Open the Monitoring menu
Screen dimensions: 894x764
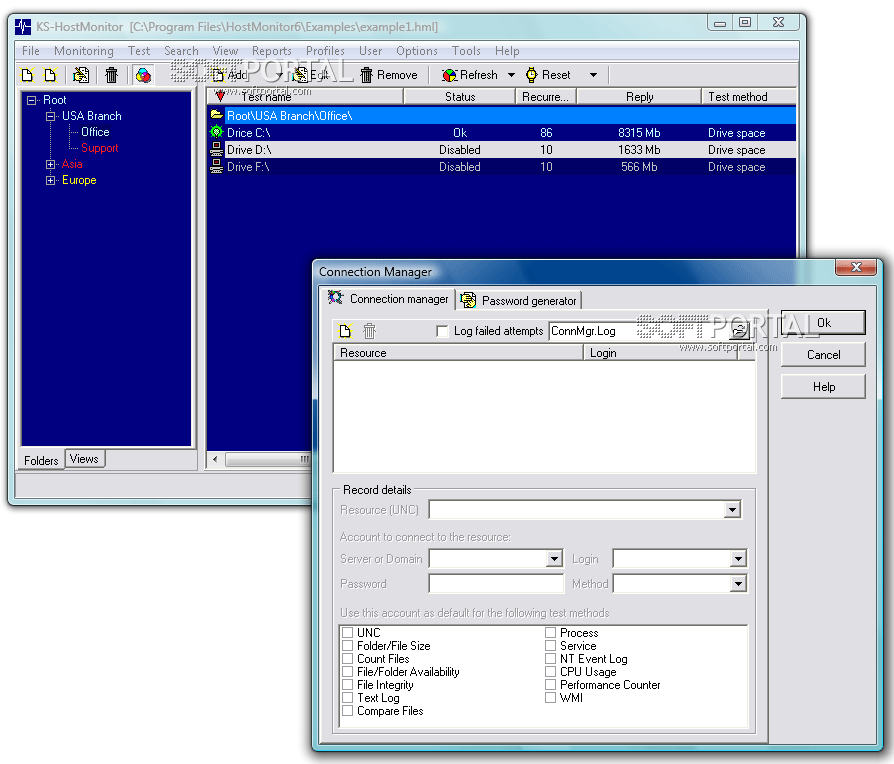click(84, 51)
